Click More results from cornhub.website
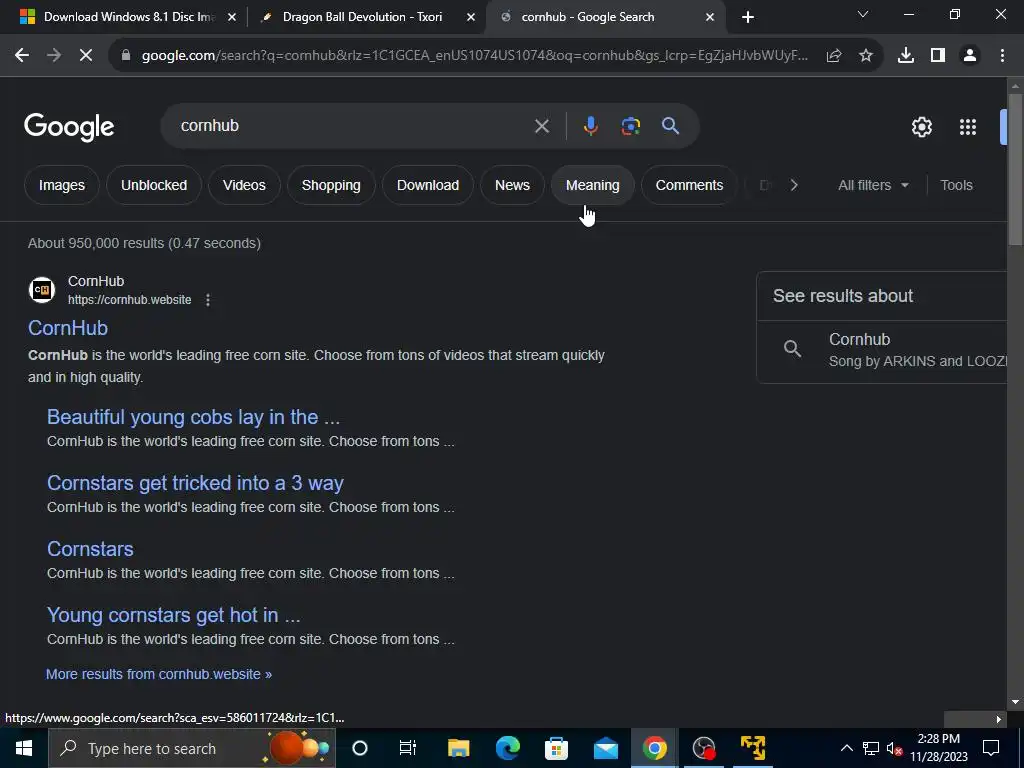Image resolution: width=1024 pixels, height=768 pixels. point(159,674)
